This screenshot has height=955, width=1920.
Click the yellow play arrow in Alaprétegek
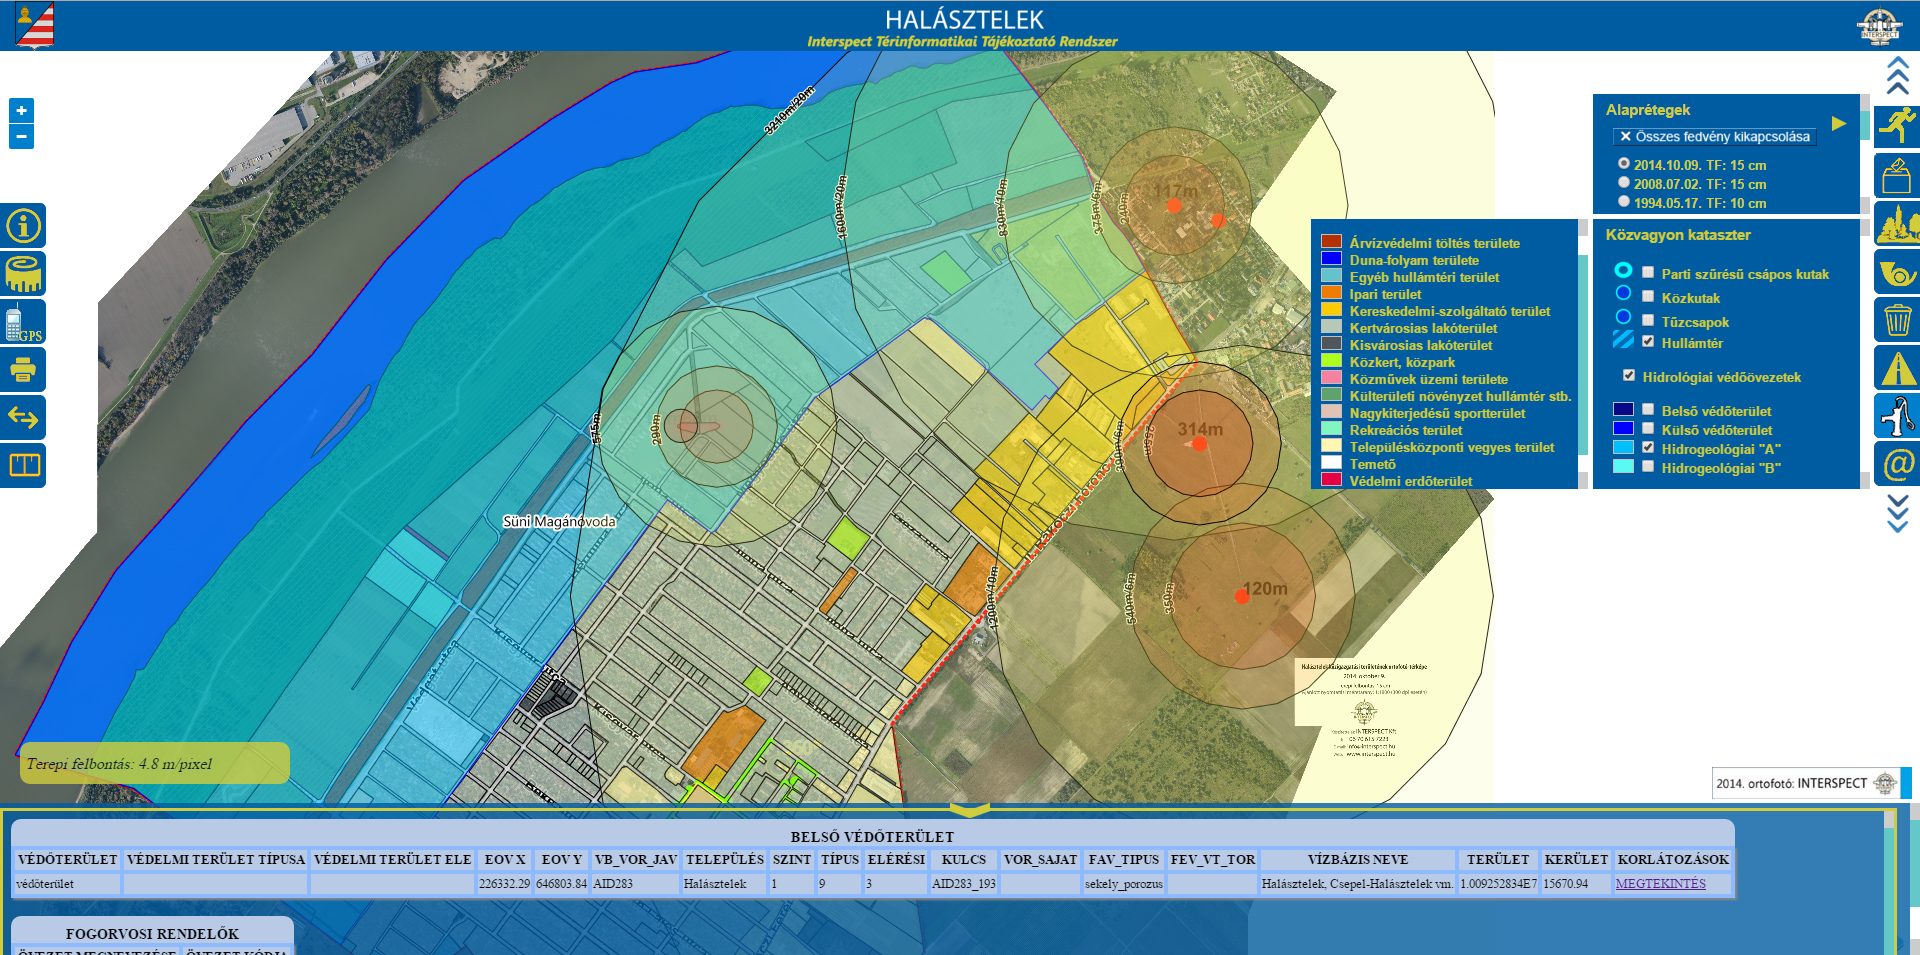click(1838, 123)
